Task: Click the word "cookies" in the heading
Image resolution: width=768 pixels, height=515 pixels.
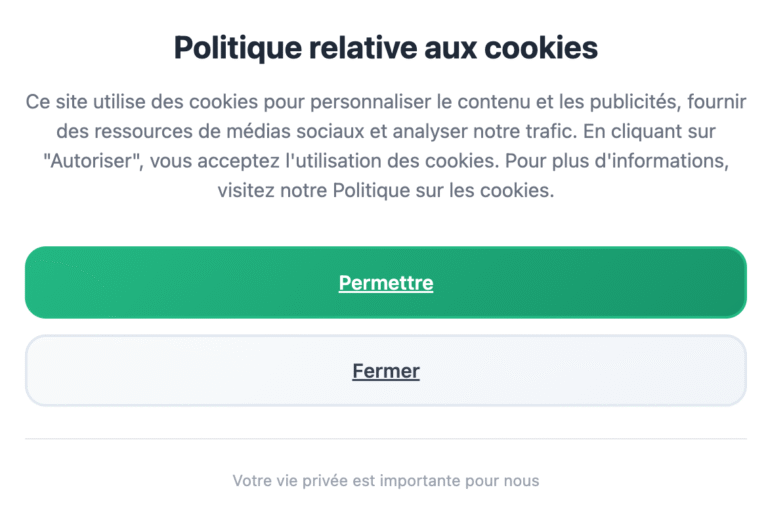Action: coord(542,47)
